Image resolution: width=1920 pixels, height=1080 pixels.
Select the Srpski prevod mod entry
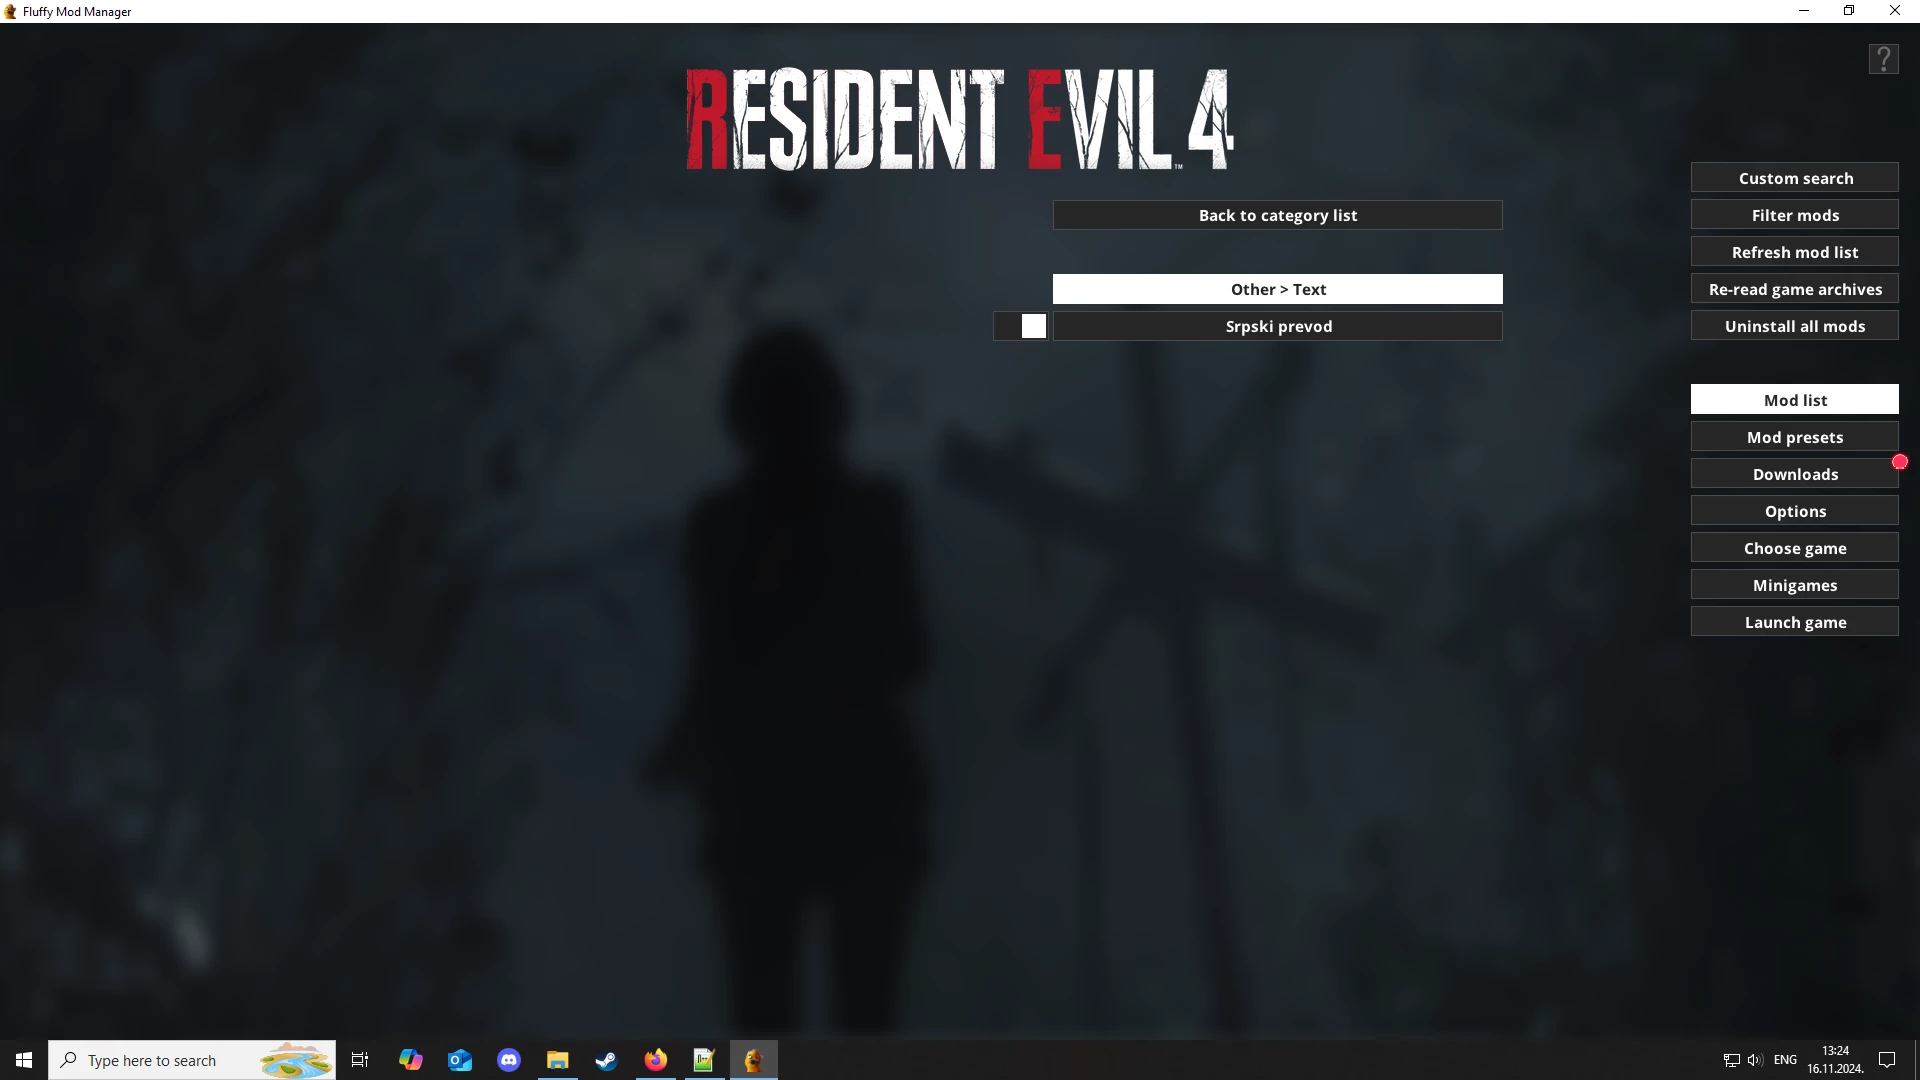coord(1277,326)
